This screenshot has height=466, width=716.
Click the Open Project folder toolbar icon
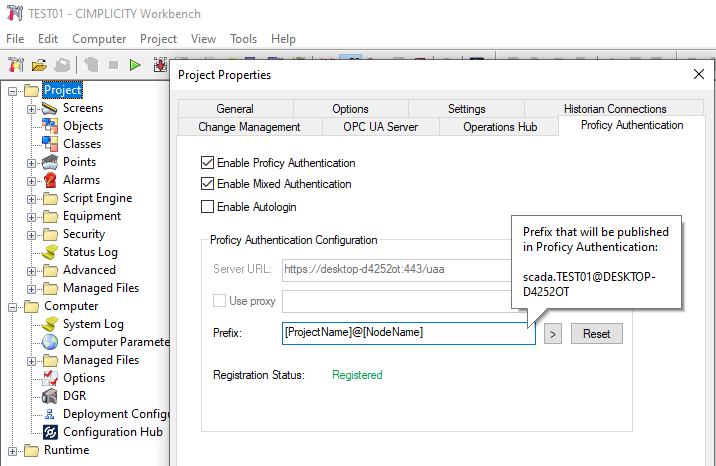39,65
